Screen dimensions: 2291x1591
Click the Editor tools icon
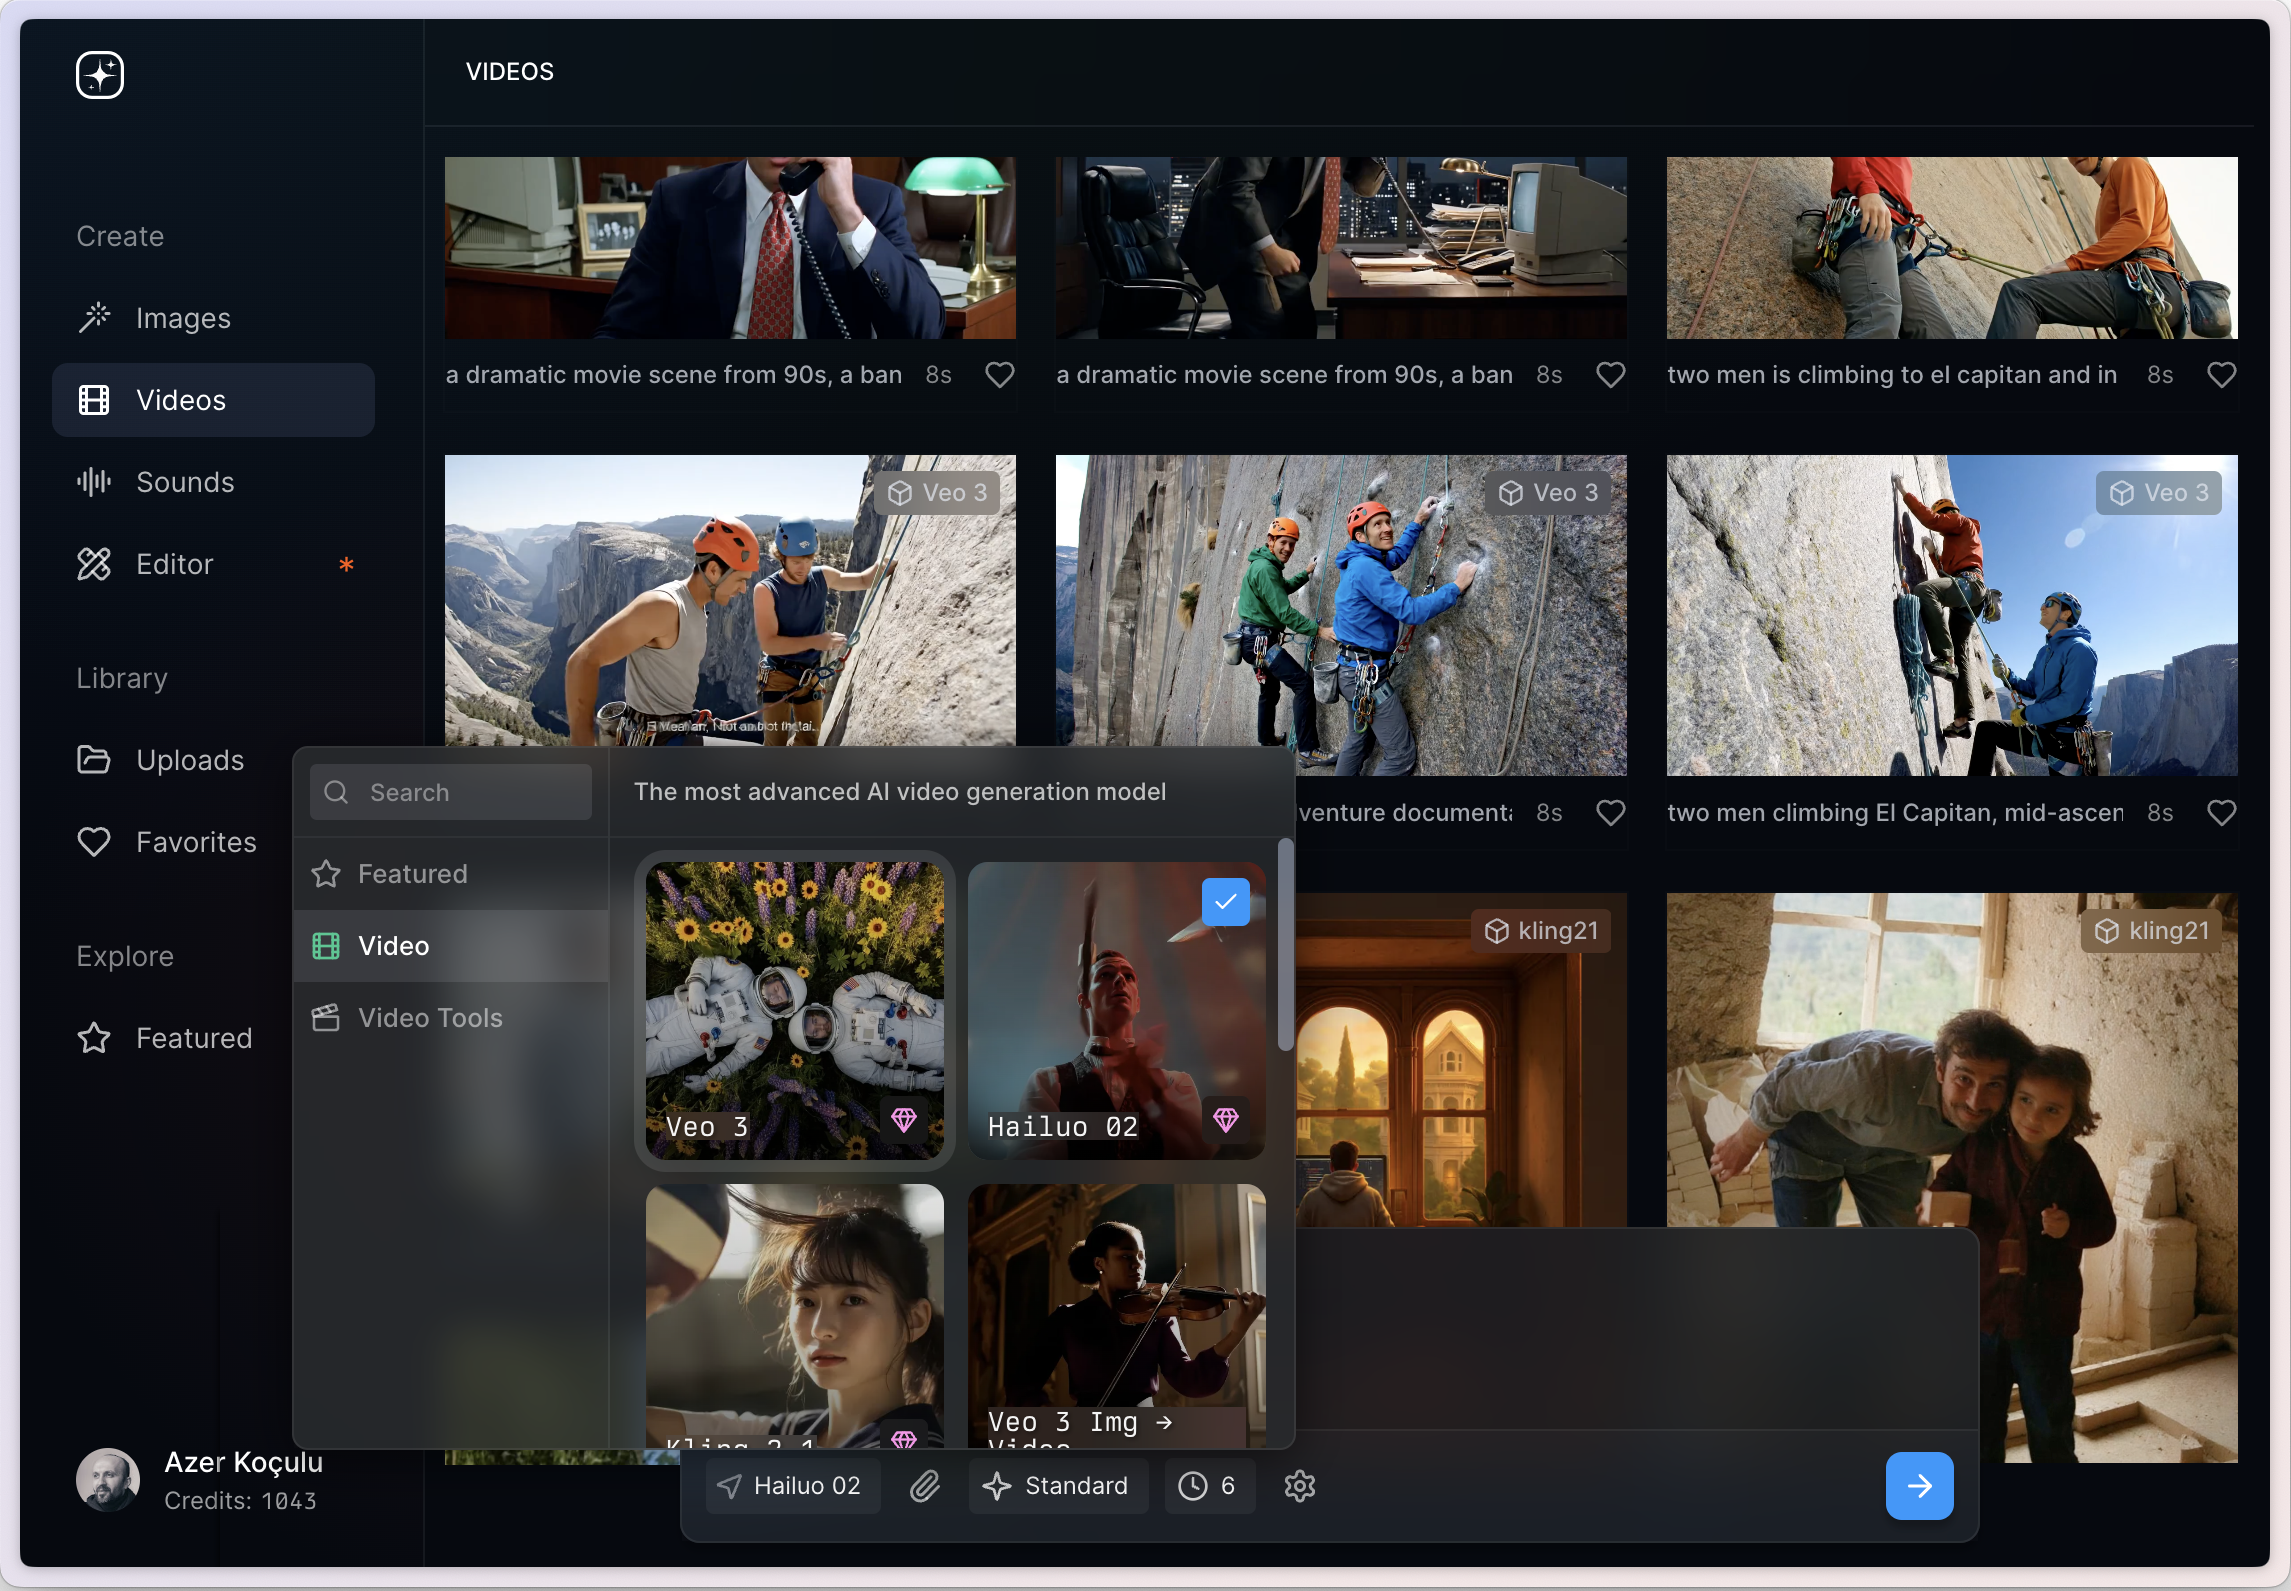point(94,564)
